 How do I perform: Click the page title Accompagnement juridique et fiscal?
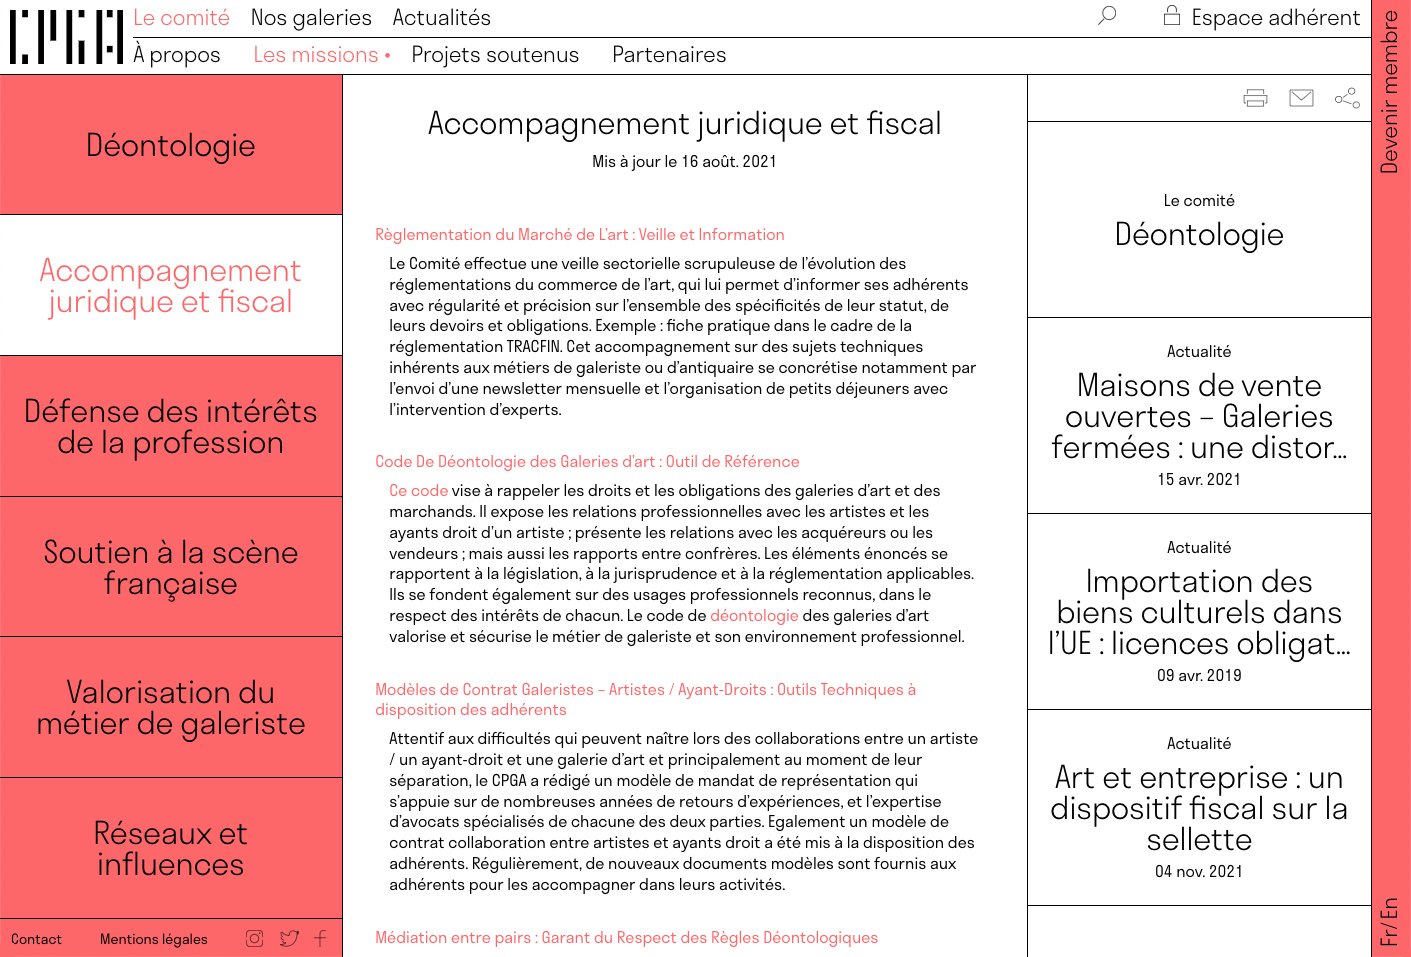pos(685,123)
